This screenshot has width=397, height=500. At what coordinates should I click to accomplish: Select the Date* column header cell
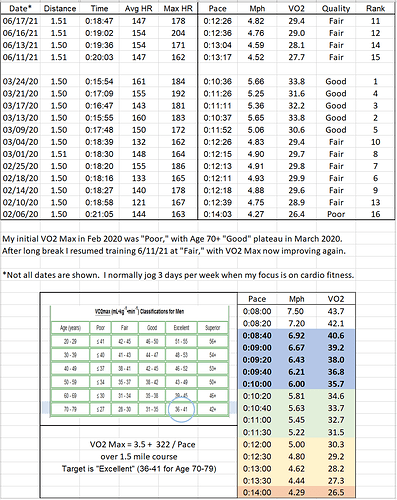20,8
